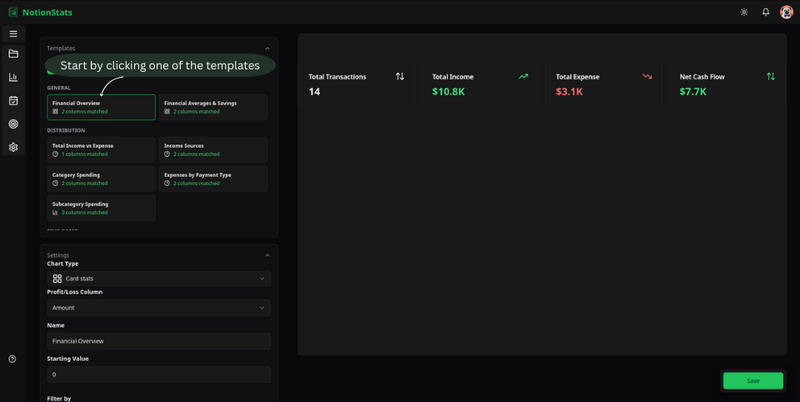Pick the Category Spending template

point(101,179)
